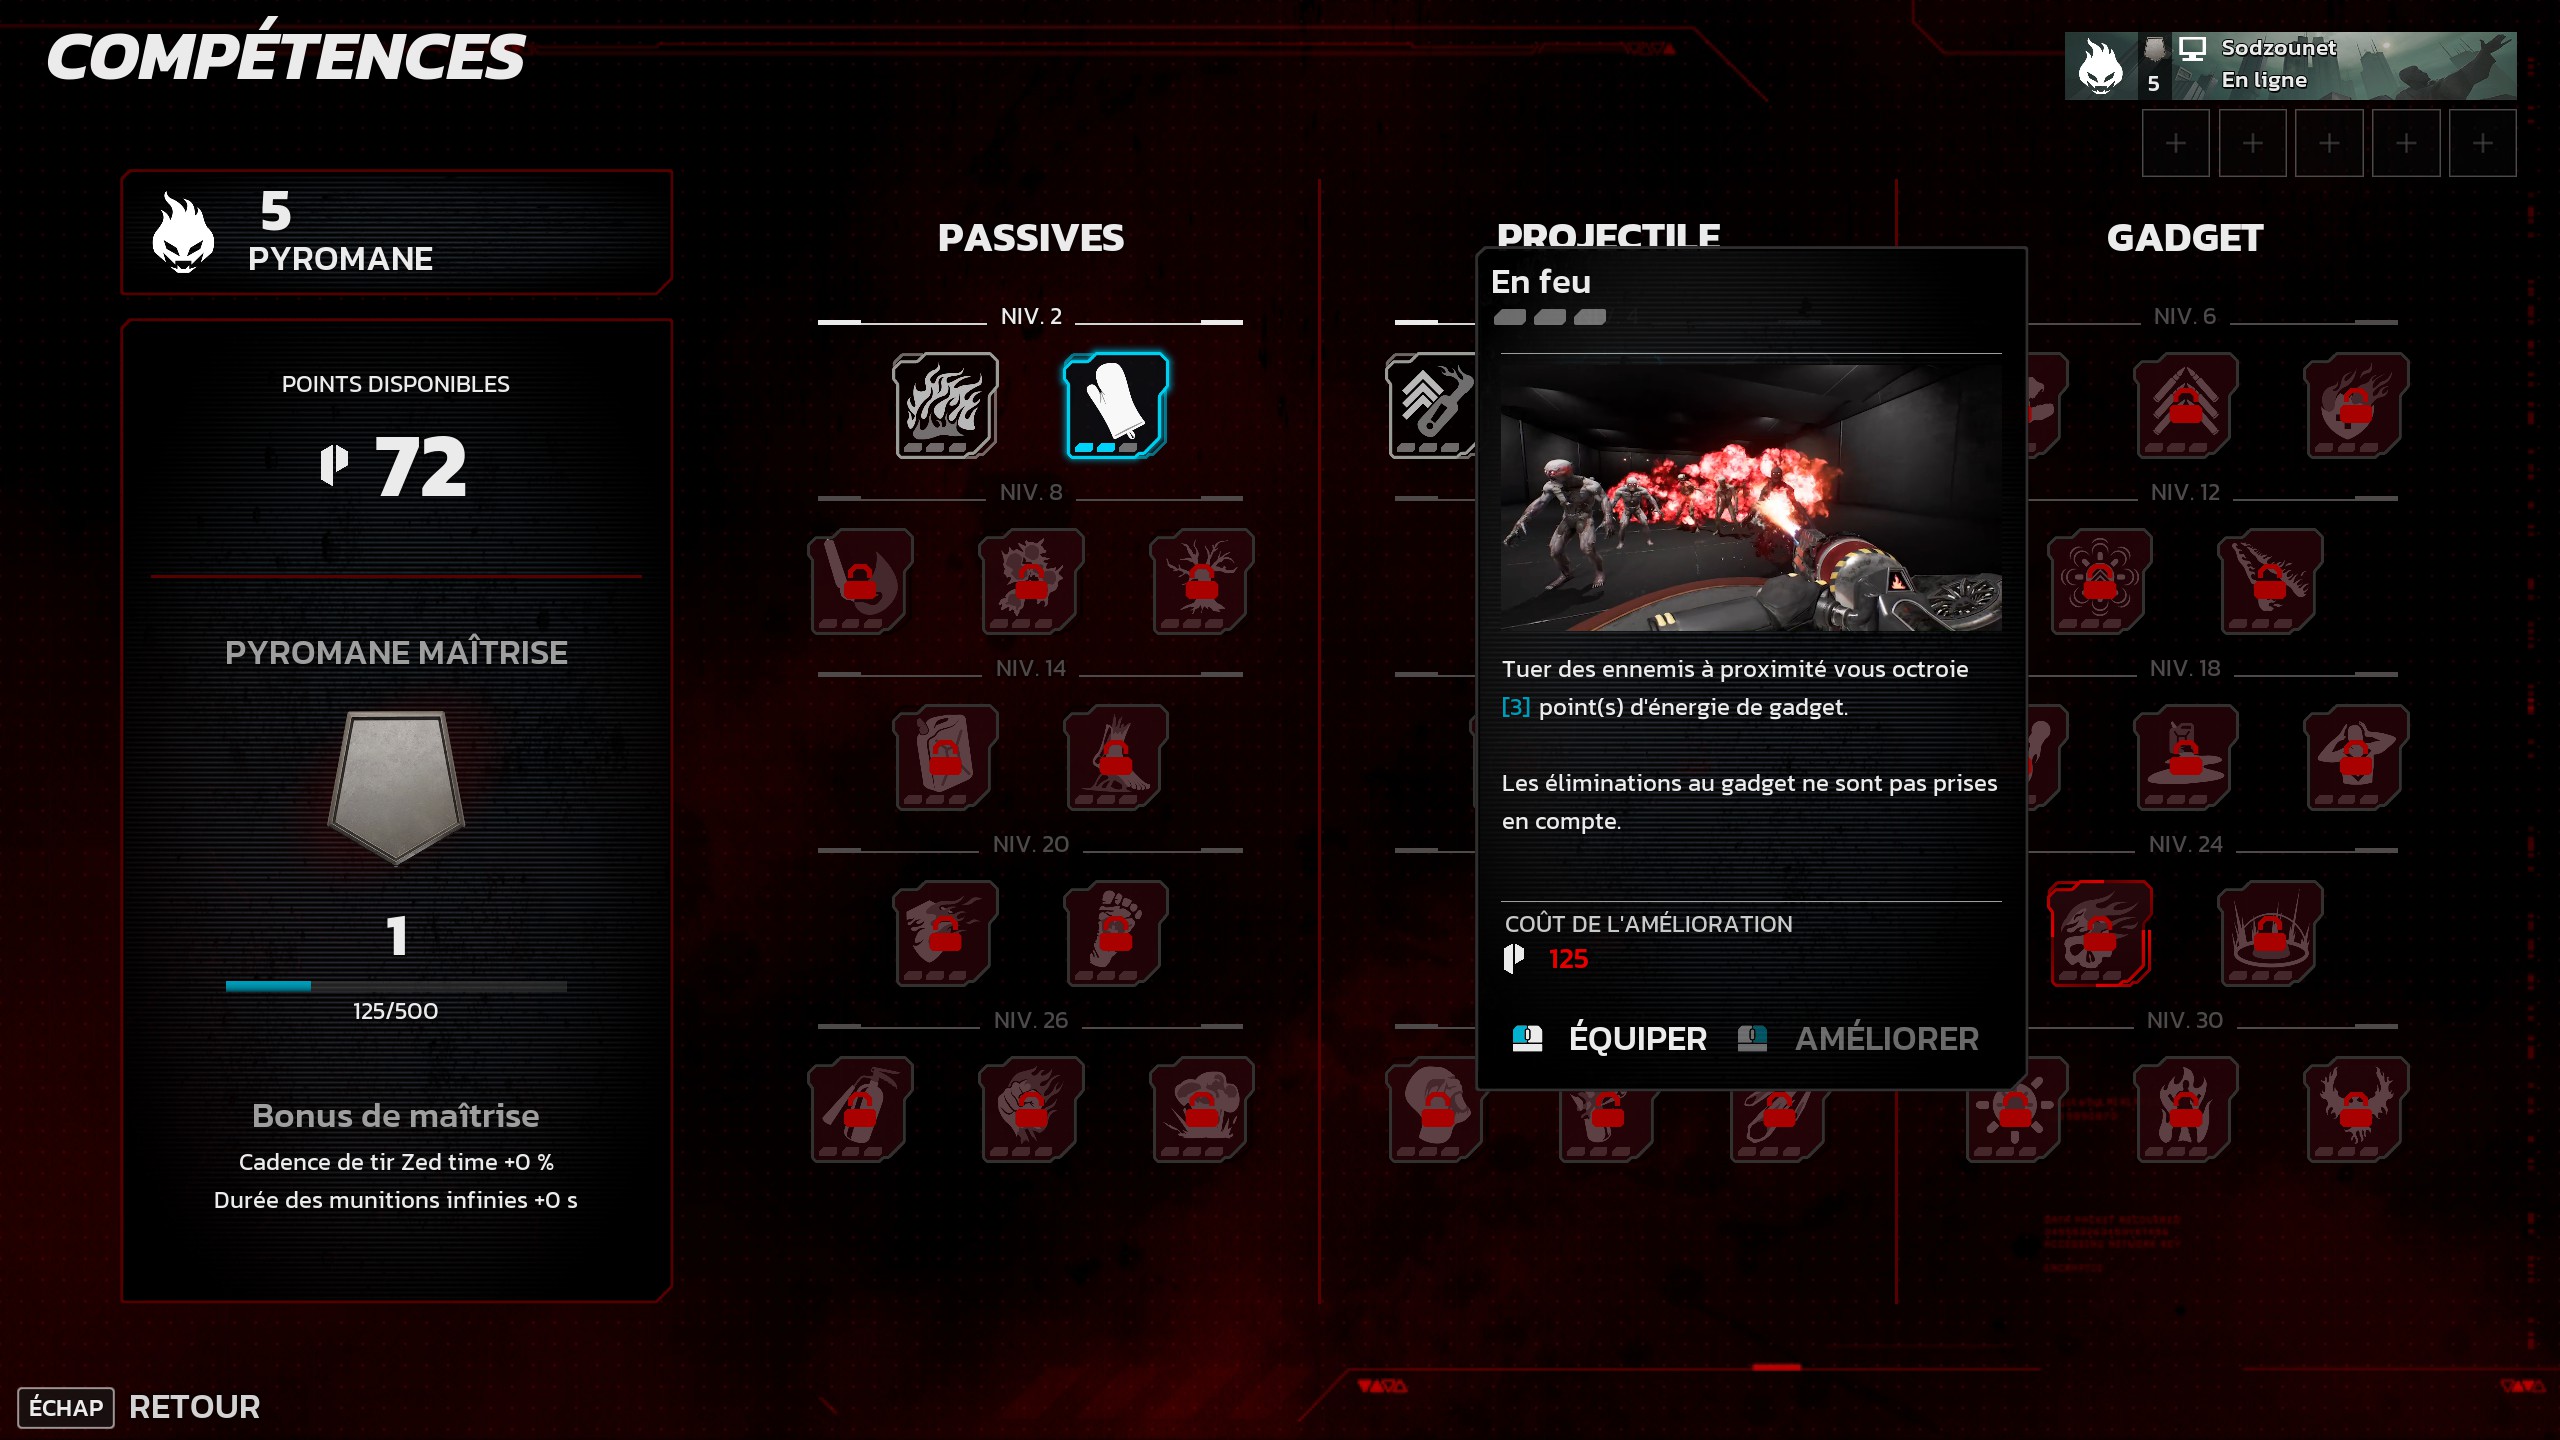Click the Pyromane mastery progress bar
The height and width of the screenshot is (1440, 2560).
396,986
